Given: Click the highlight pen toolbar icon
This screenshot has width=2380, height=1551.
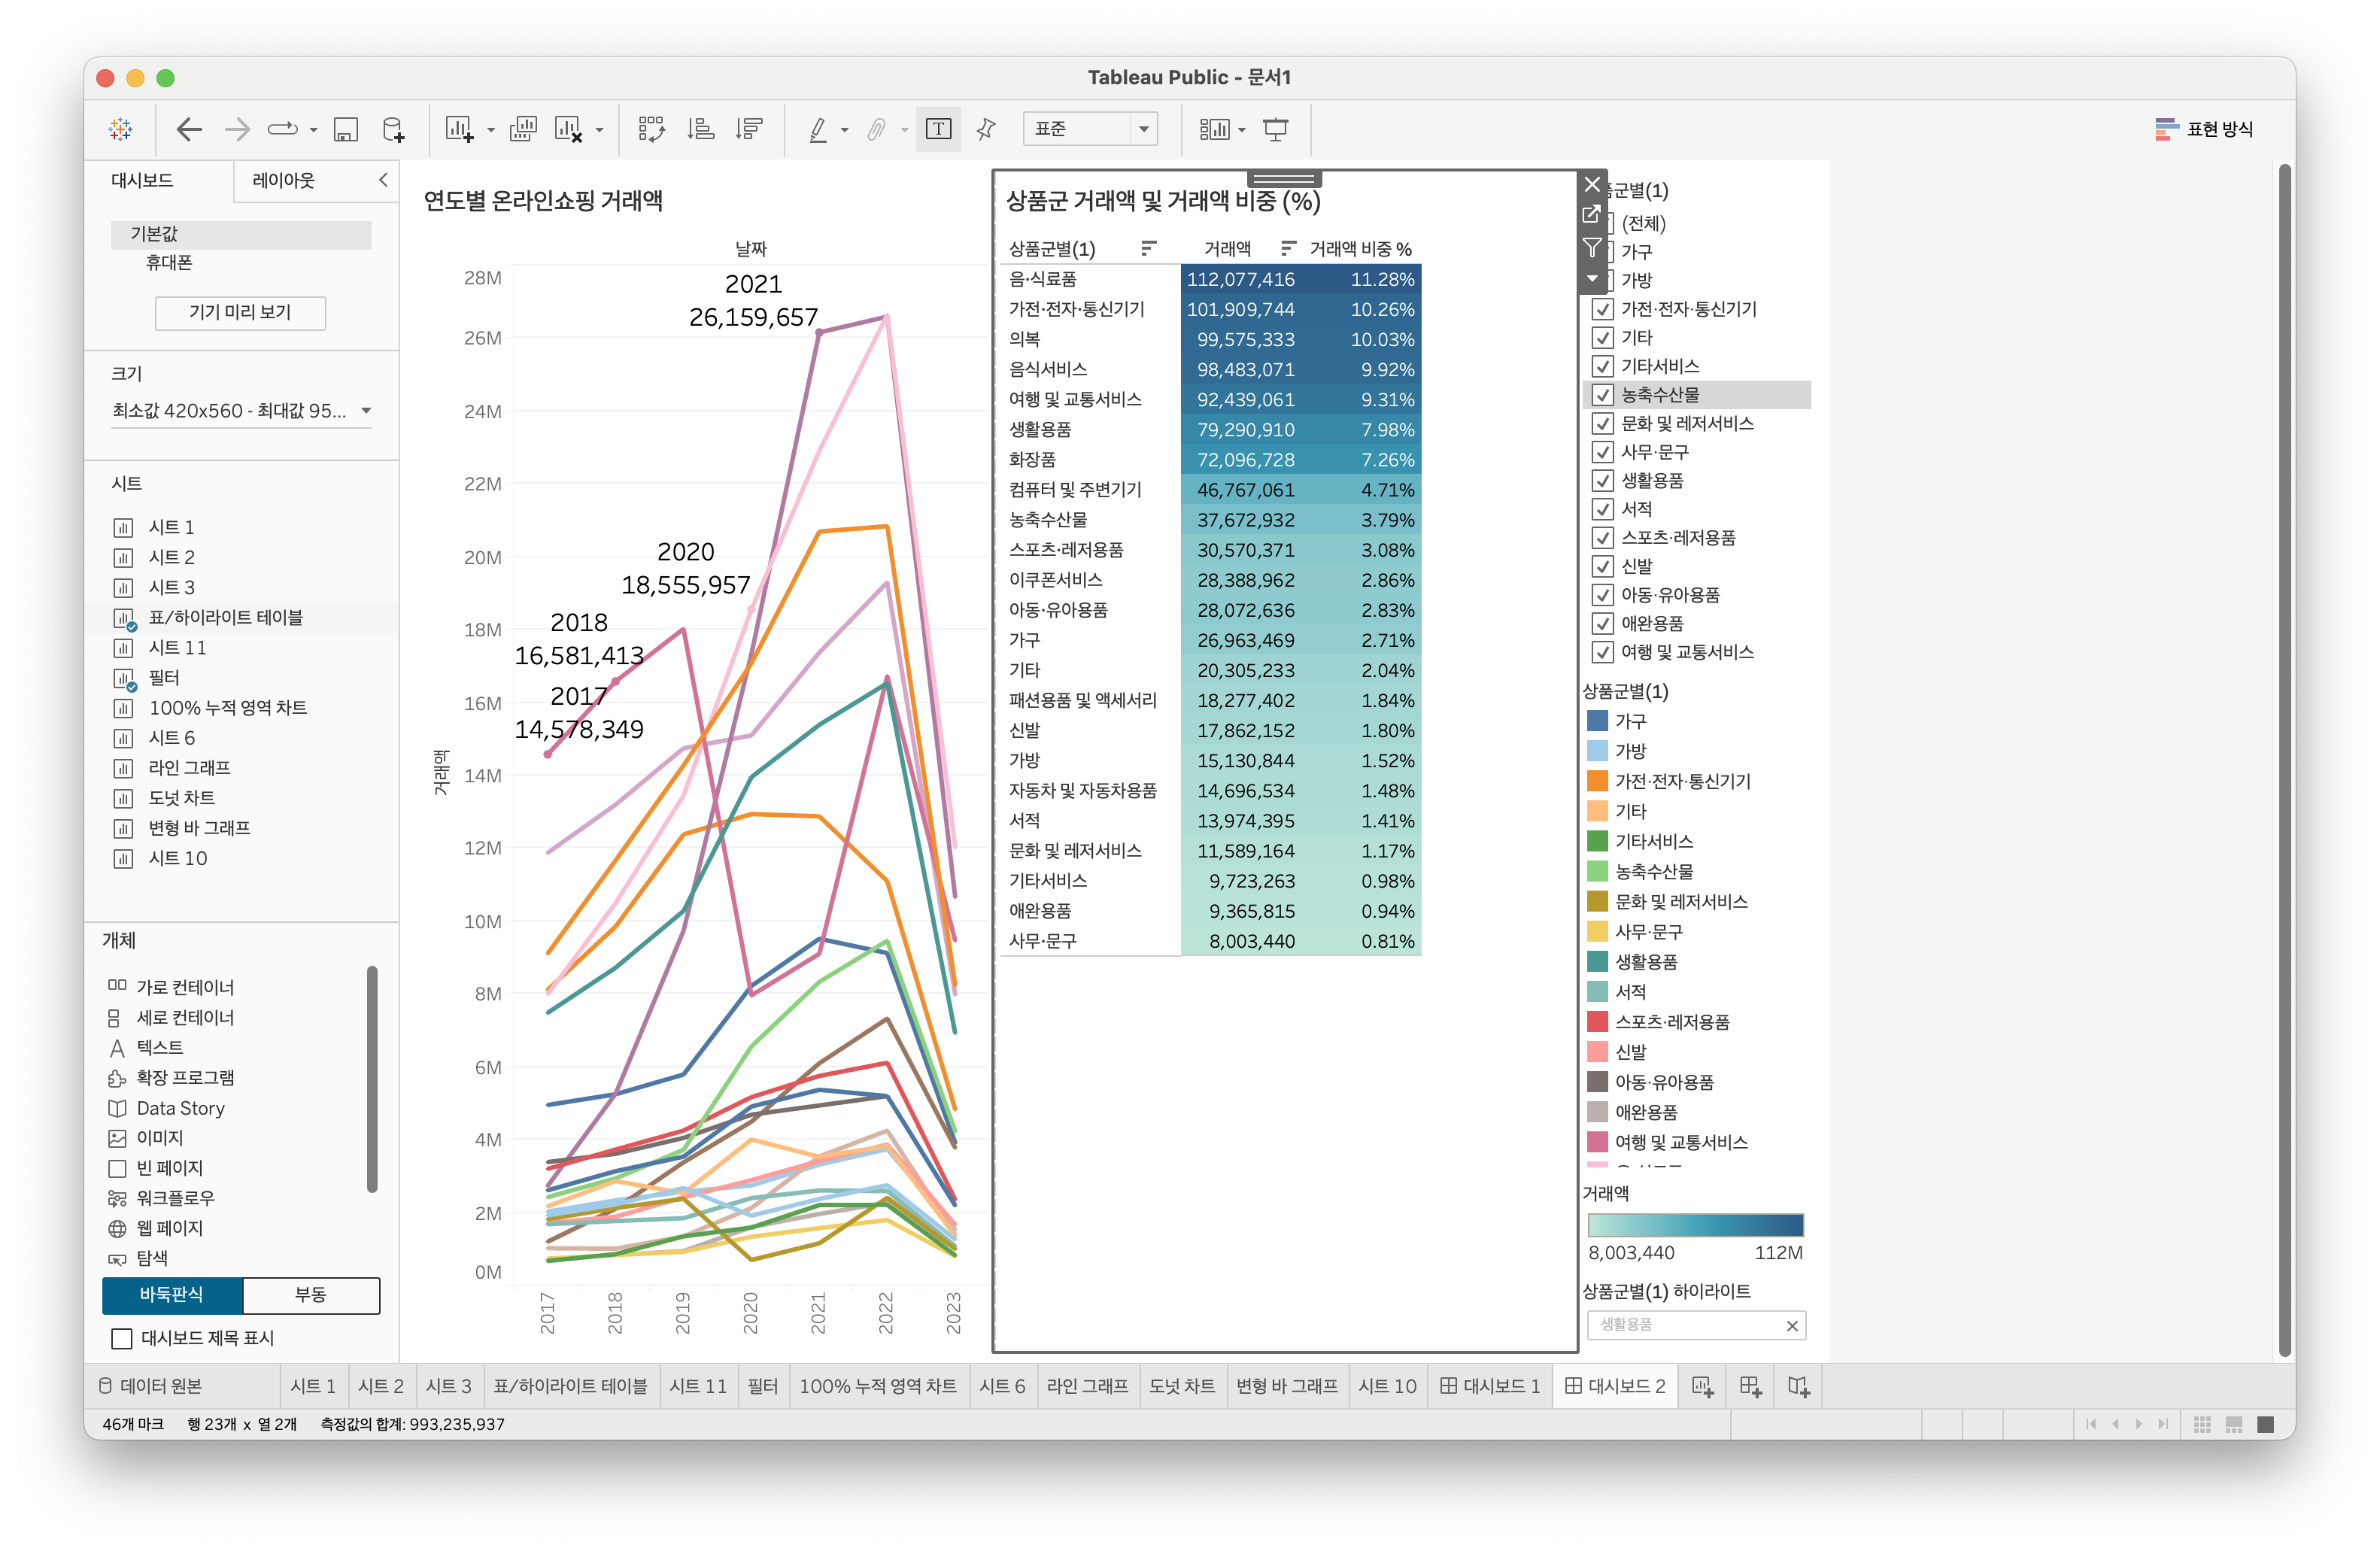Looking at the screenshot, I should point(818,129).
